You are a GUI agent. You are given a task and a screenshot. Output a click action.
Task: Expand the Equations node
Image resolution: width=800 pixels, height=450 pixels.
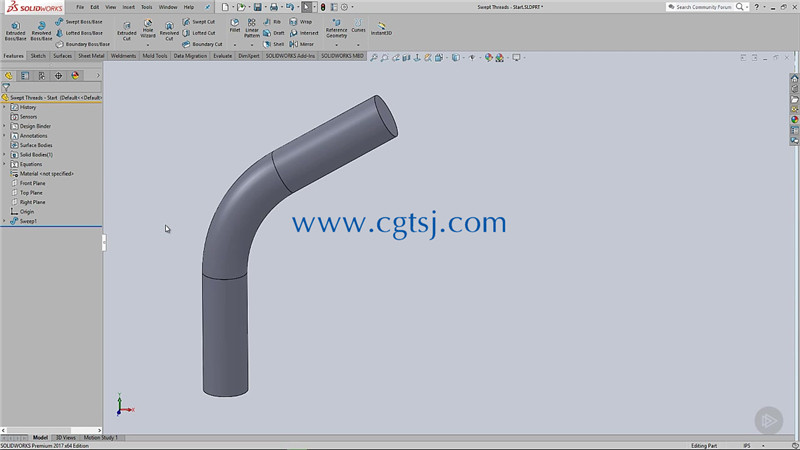click(x=5, y=164)
